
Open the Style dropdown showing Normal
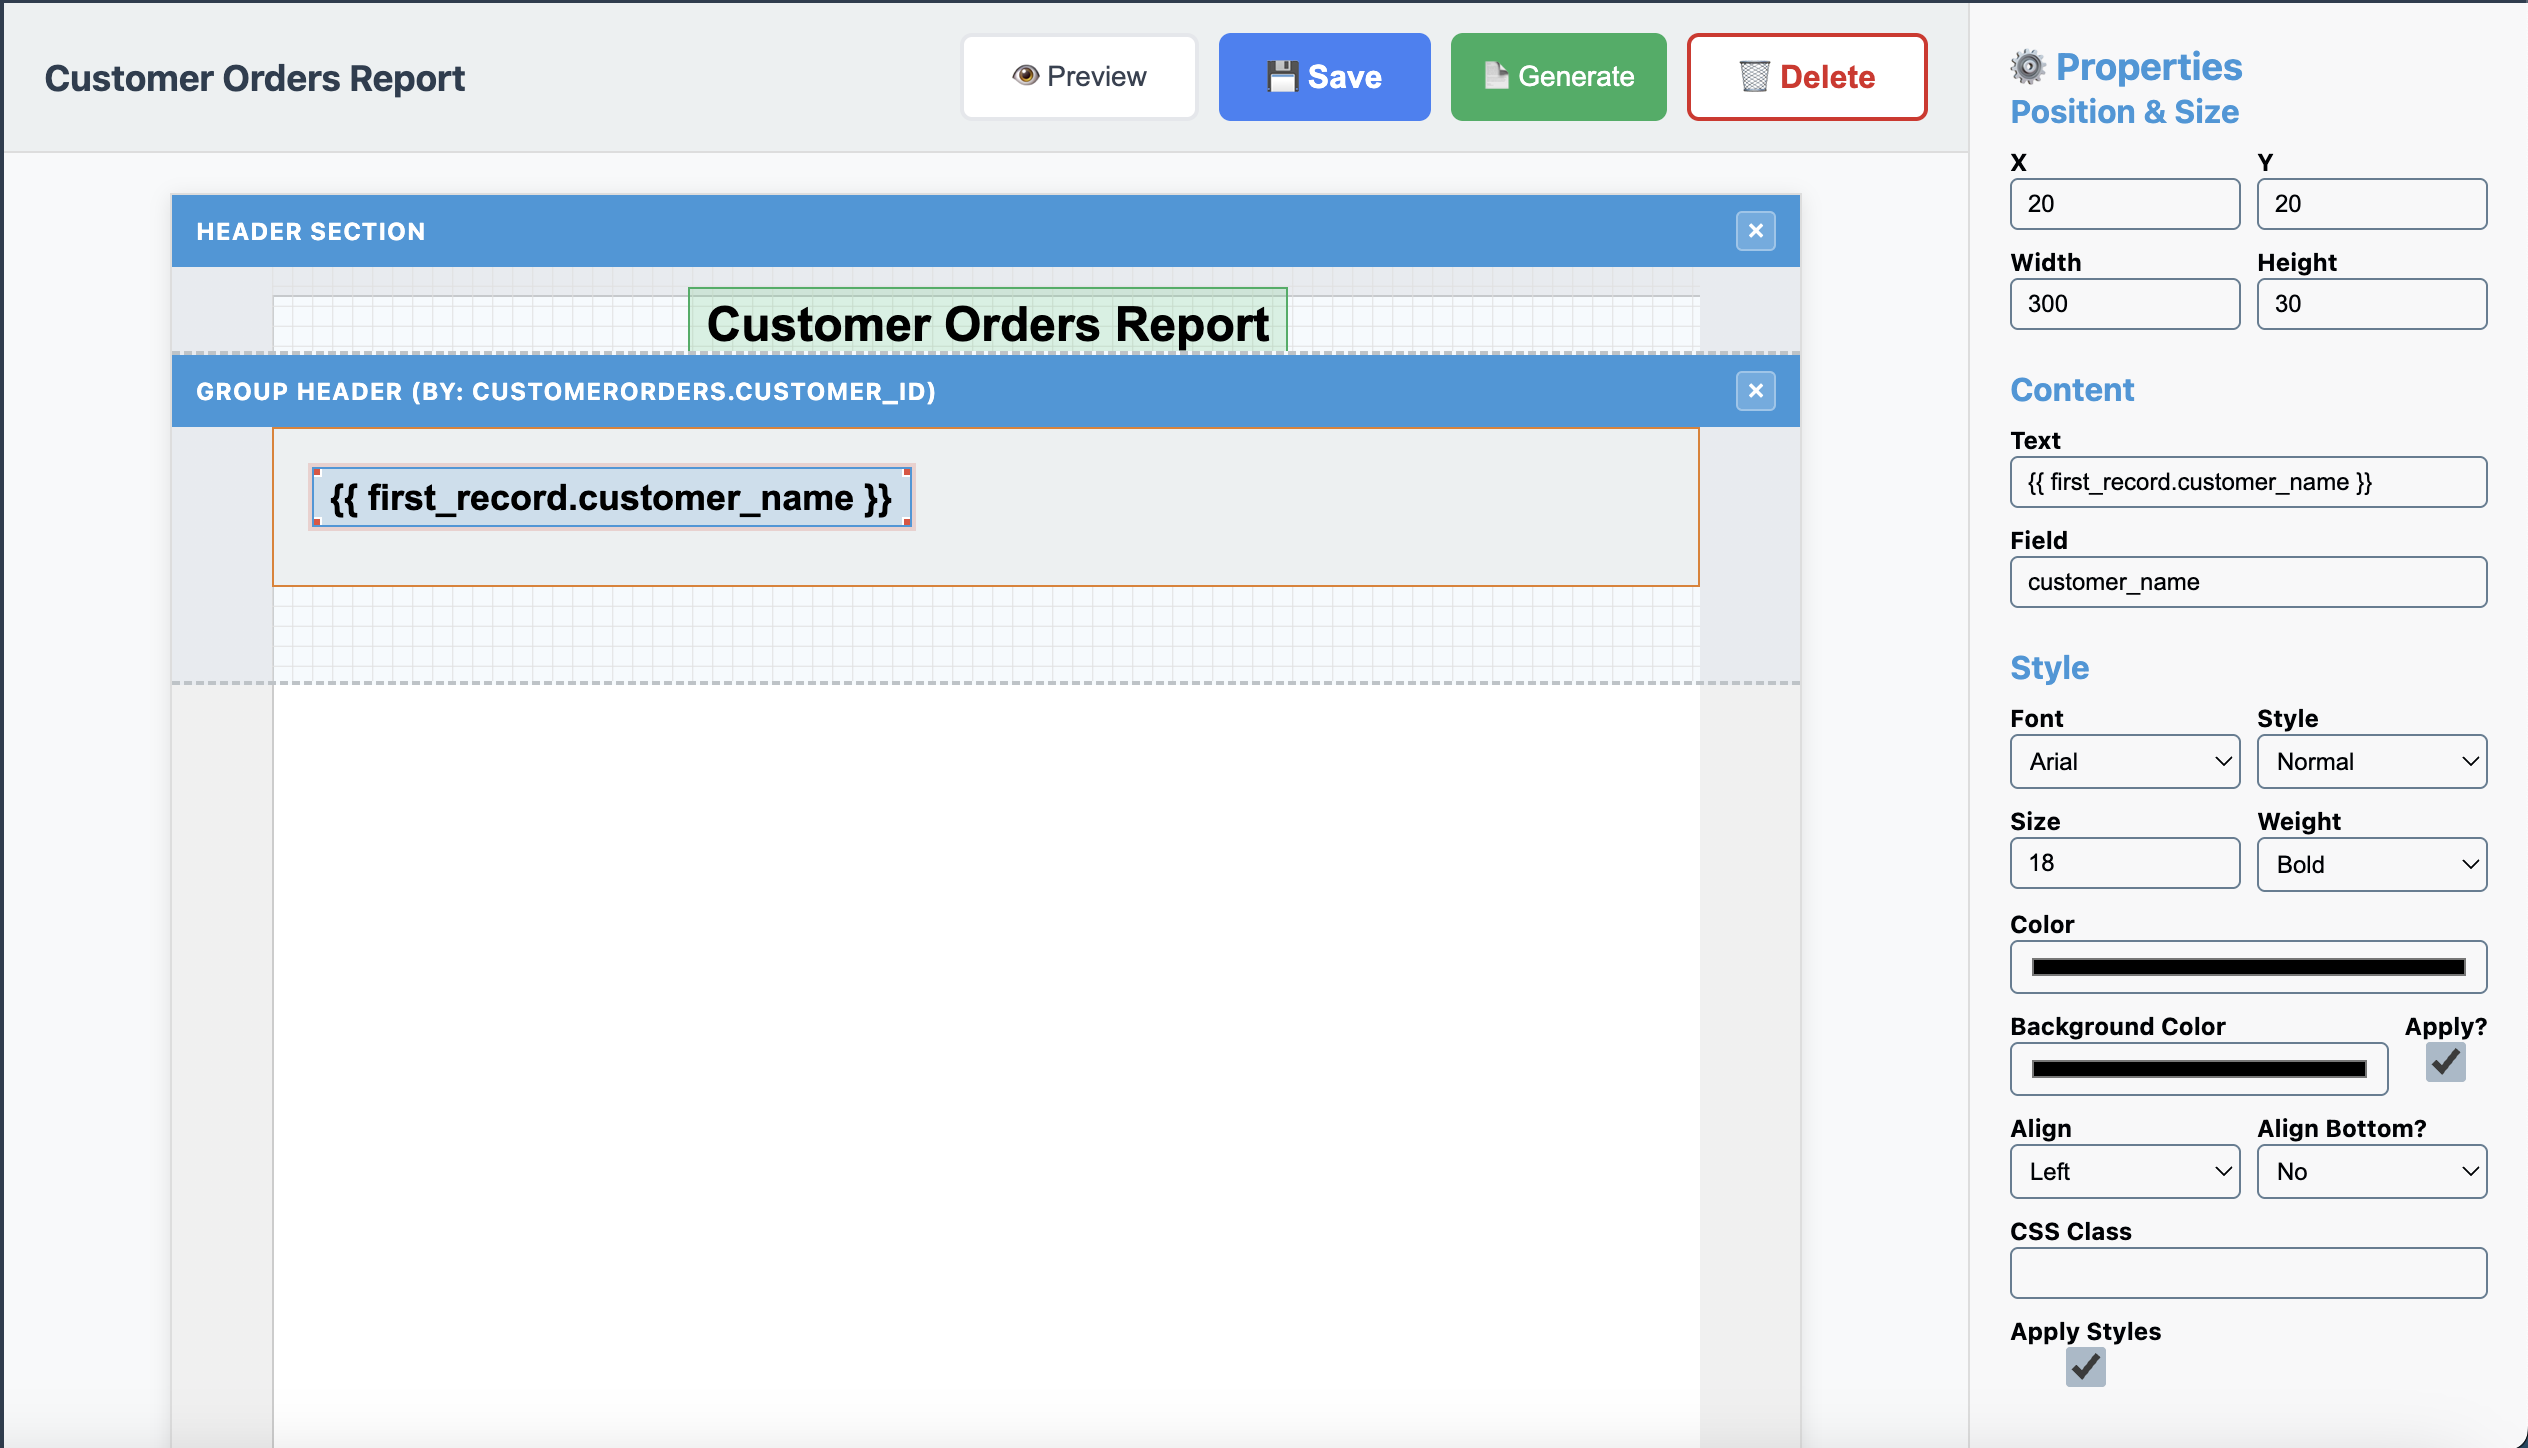[2371, 761]
